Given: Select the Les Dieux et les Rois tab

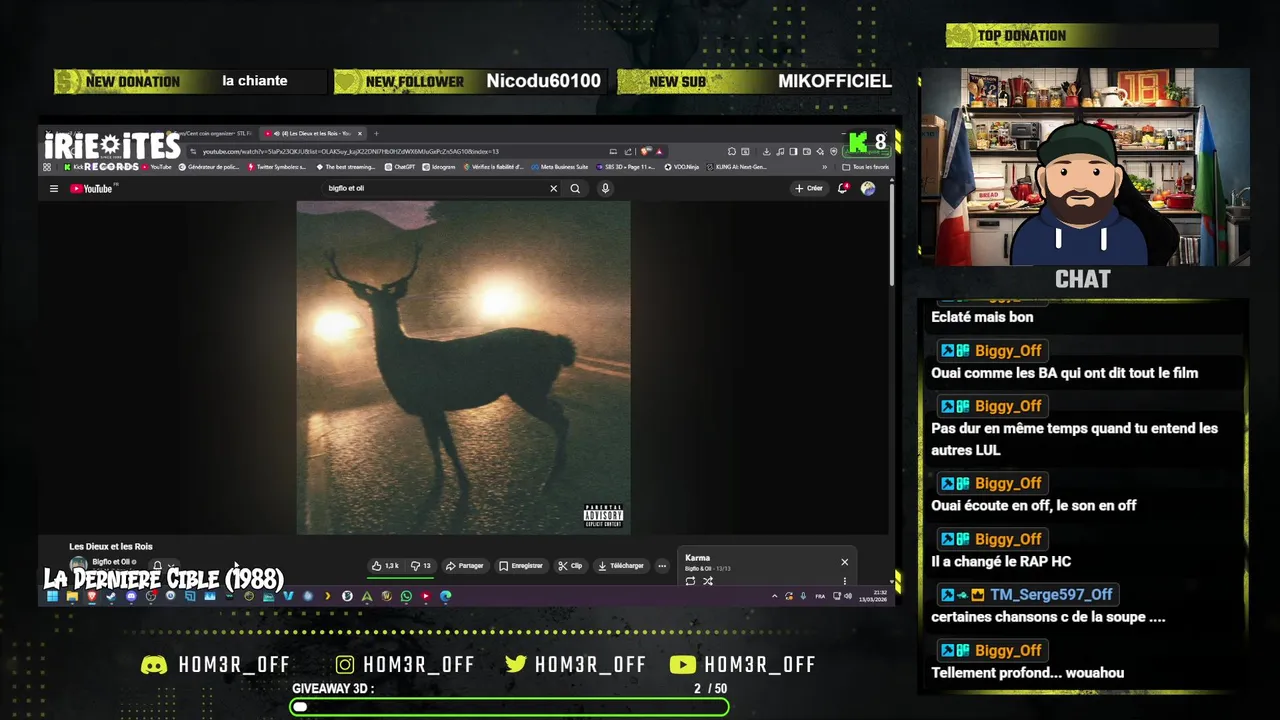Looking at the screenshot, I should (x=313, y=133).
